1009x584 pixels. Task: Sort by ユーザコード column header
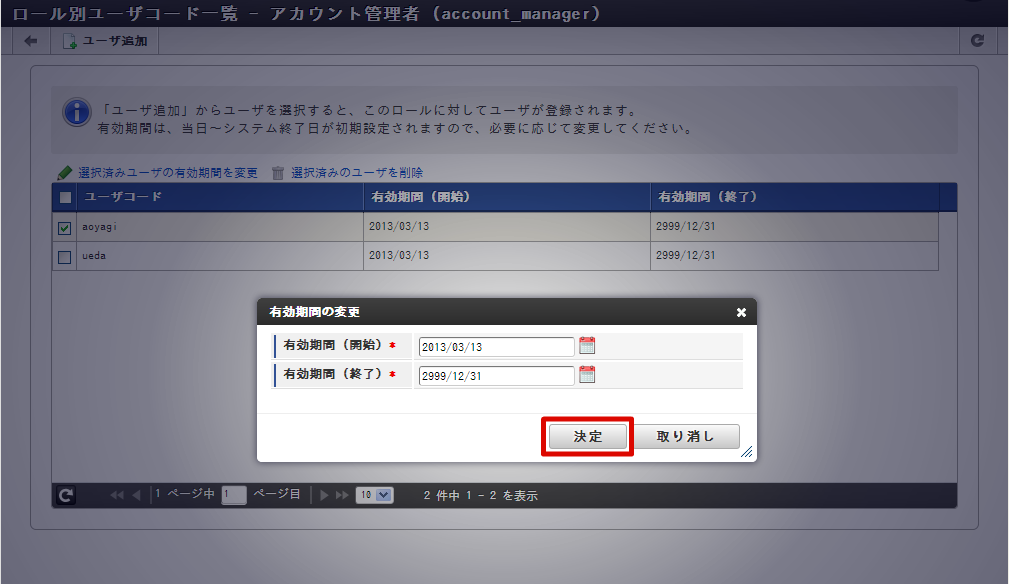coord(220,197)
